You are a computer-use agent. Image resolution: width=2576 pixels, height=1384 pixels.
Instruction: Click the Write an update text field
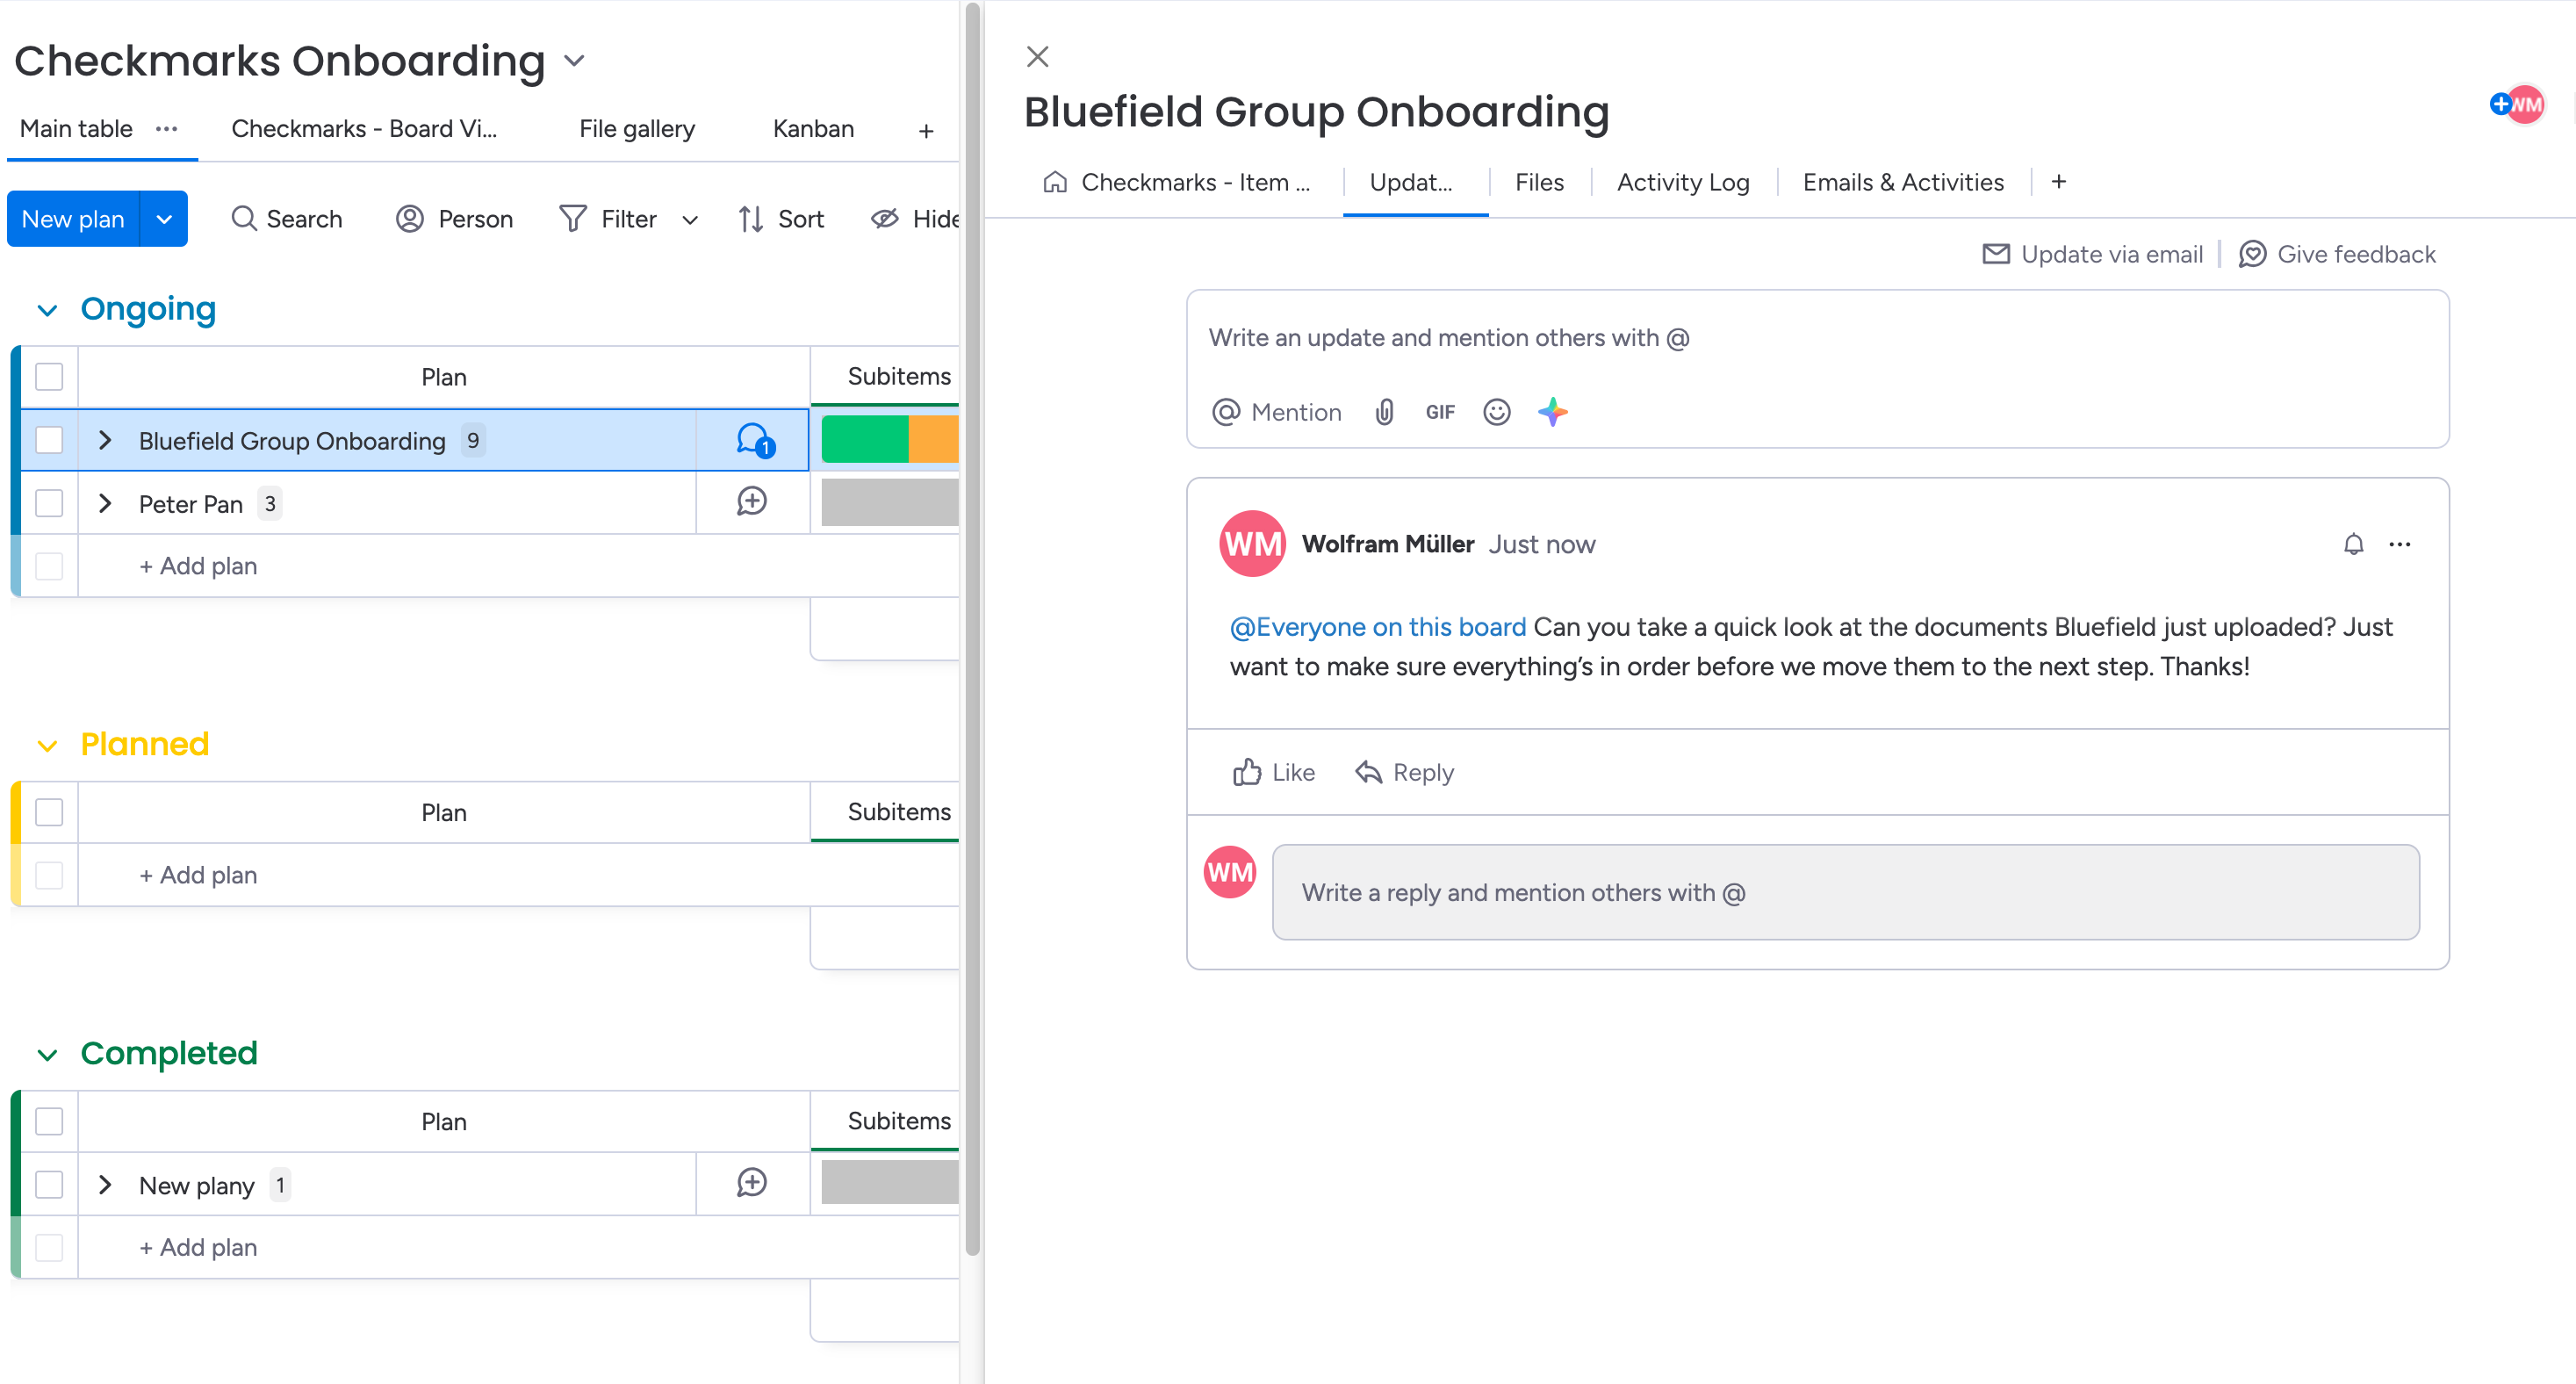[1817, 338]
